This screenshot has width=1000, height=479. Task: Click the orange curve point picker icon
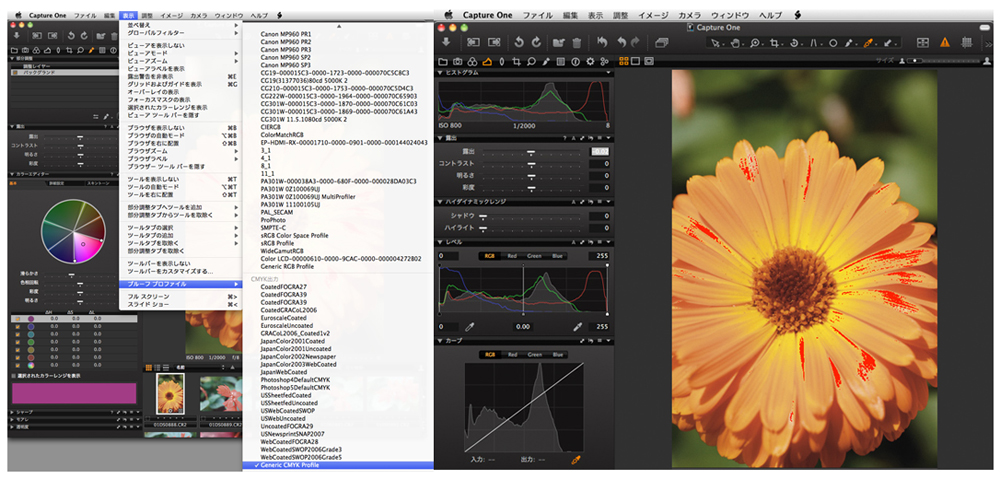click(x=577, y=459)
